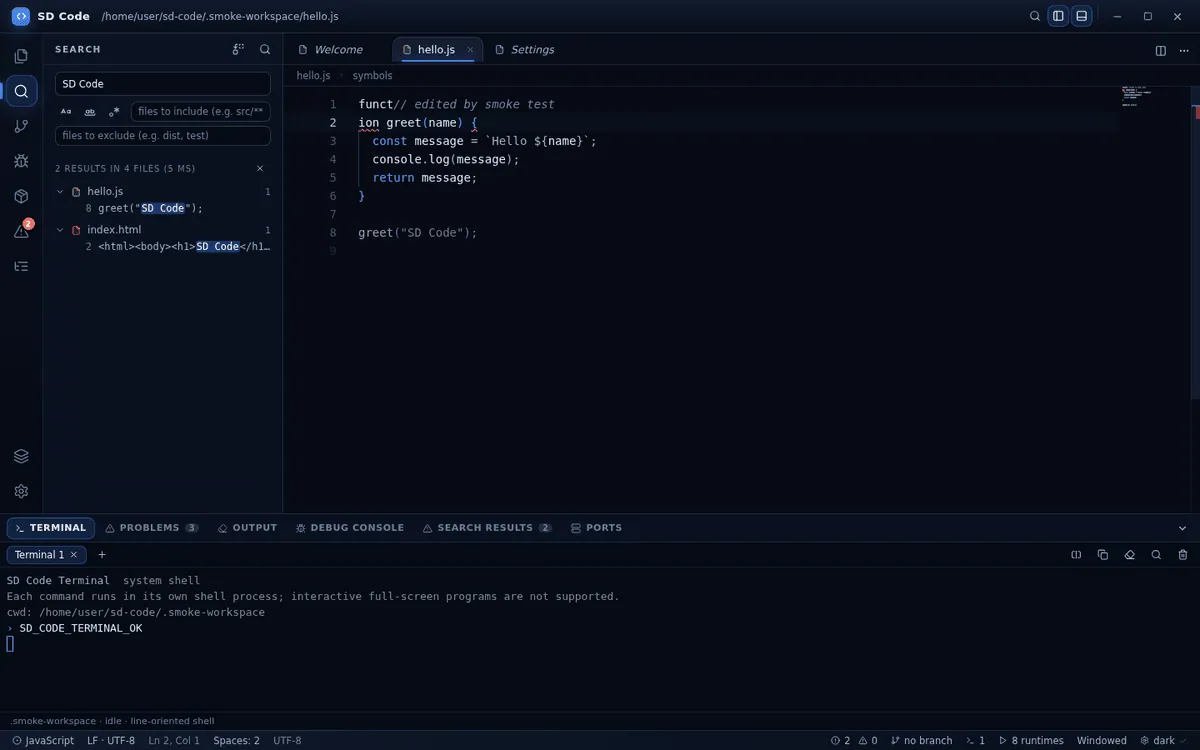Focus the files to exclude field
Image resolution: width=1200 pixels, height=750 pixels.
point(163,136)
